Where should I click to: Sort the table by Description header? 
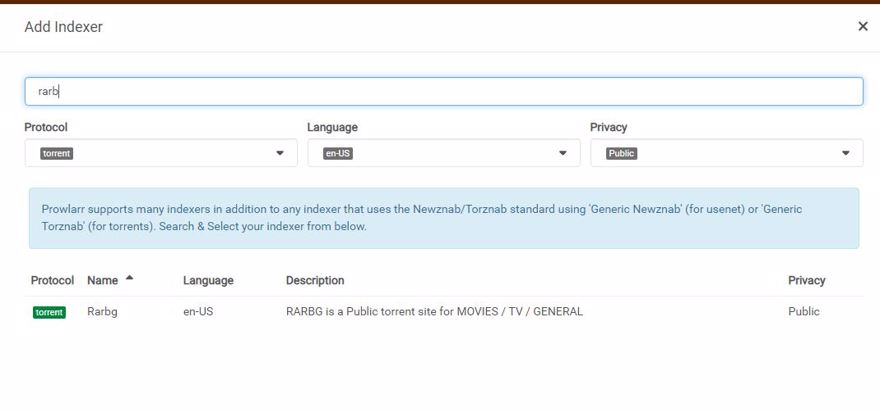tap(315, 280)
